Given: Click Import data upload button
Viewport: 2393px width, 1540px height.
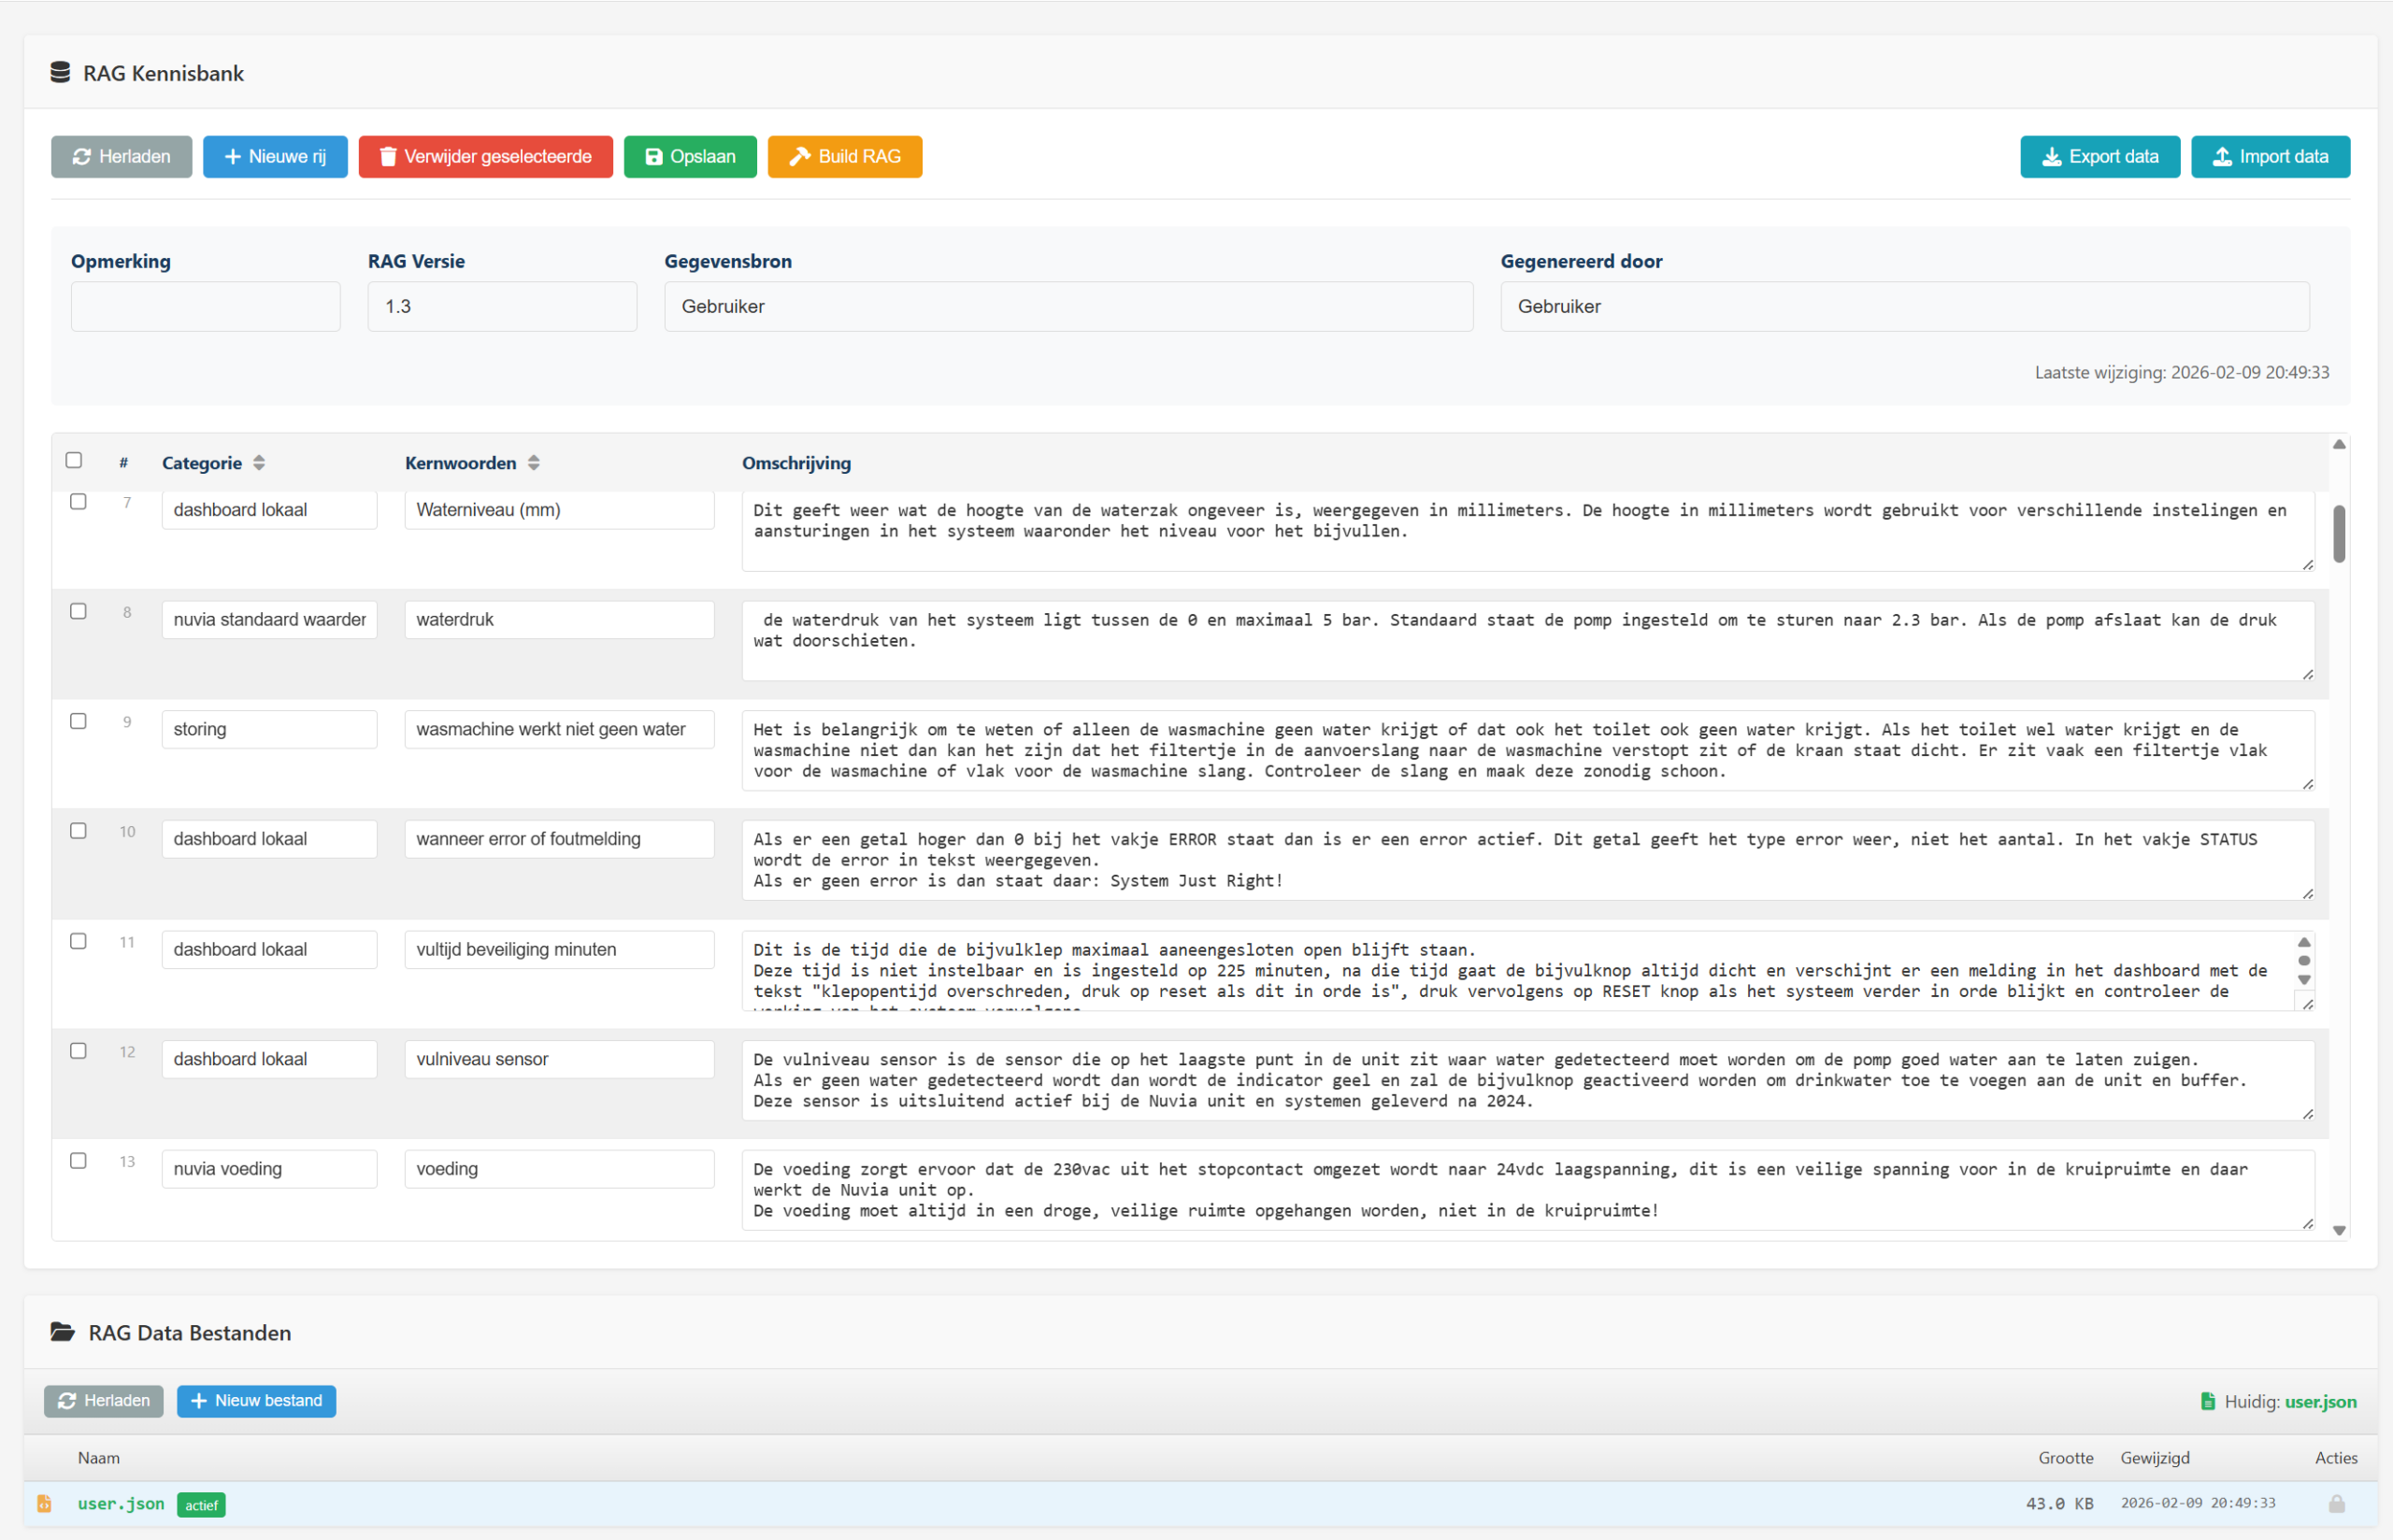Looking at the screenshot, I should tap(2270, 156).
